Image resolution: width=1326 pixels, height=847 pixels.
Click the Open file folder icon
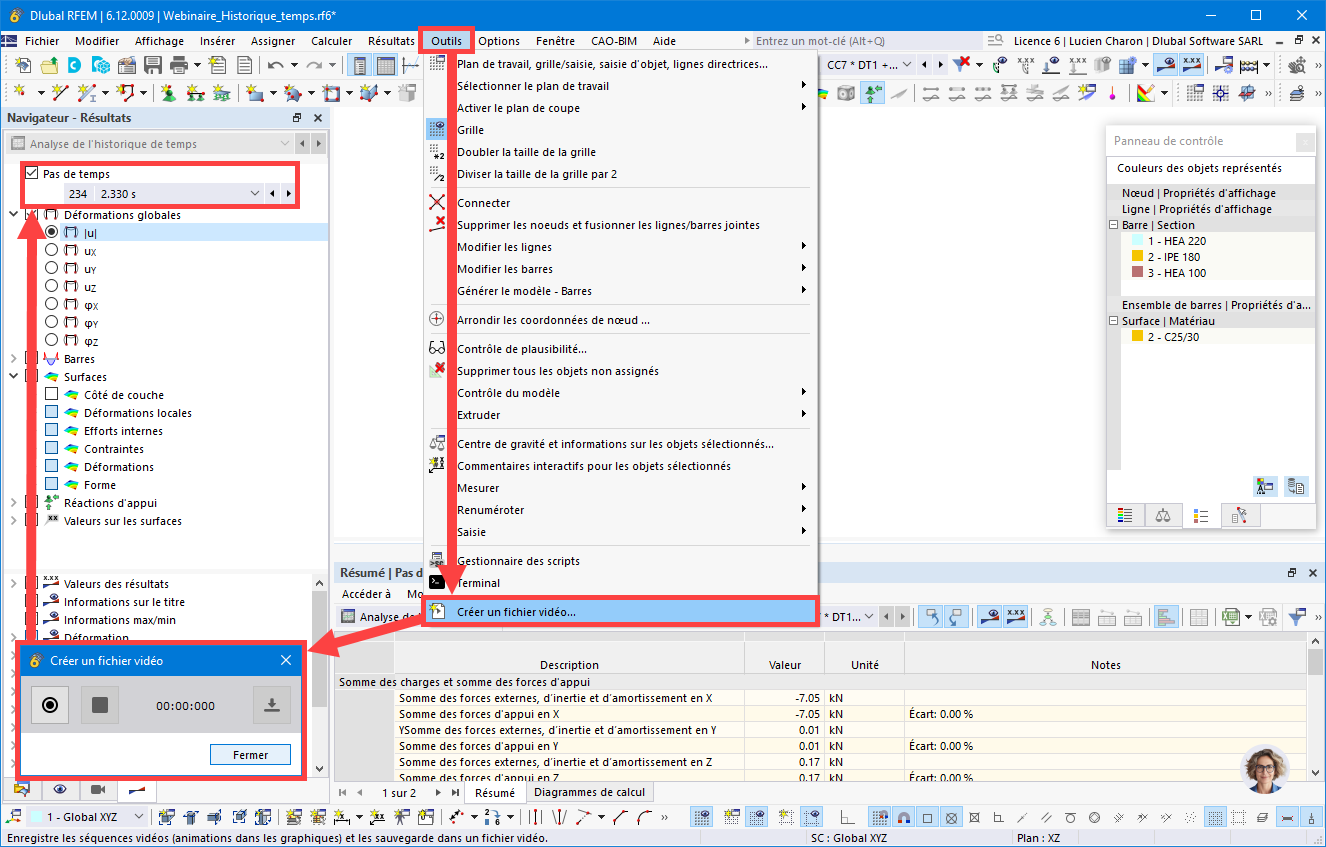coord(49,65)
